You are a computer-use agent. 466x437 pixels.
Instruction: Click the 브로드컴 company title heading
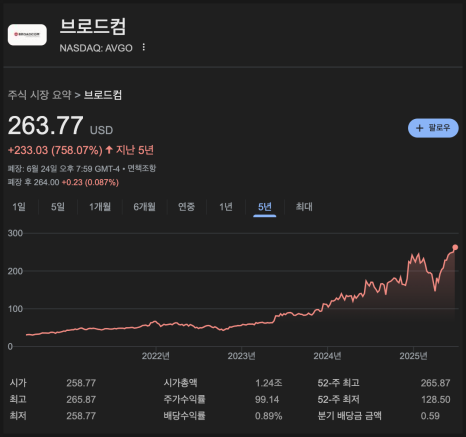coord(93,26)
